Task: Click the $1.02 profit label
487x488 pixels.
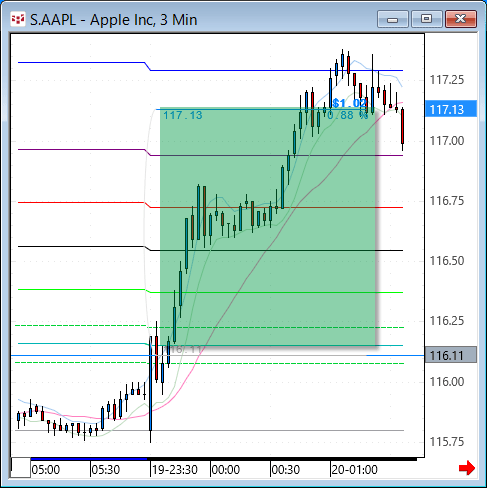Action: [350, 103]
